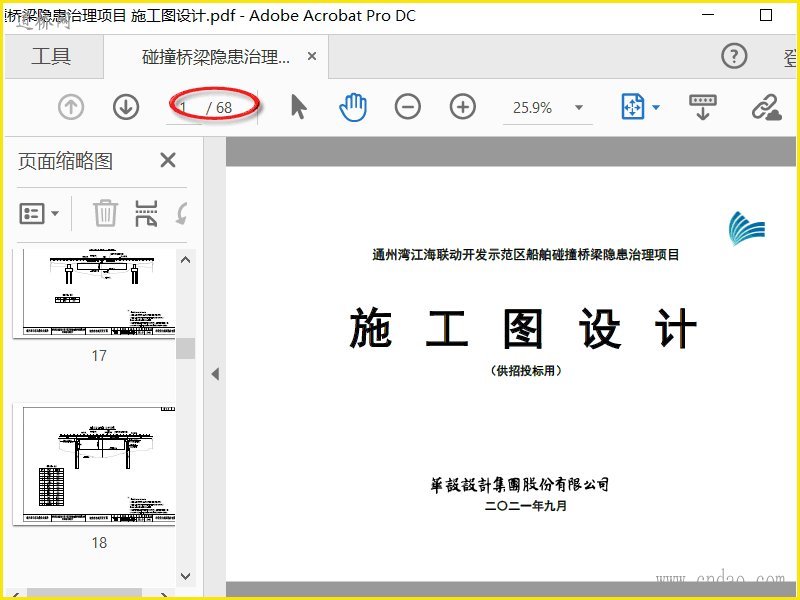Click the fit page icon

633,107
